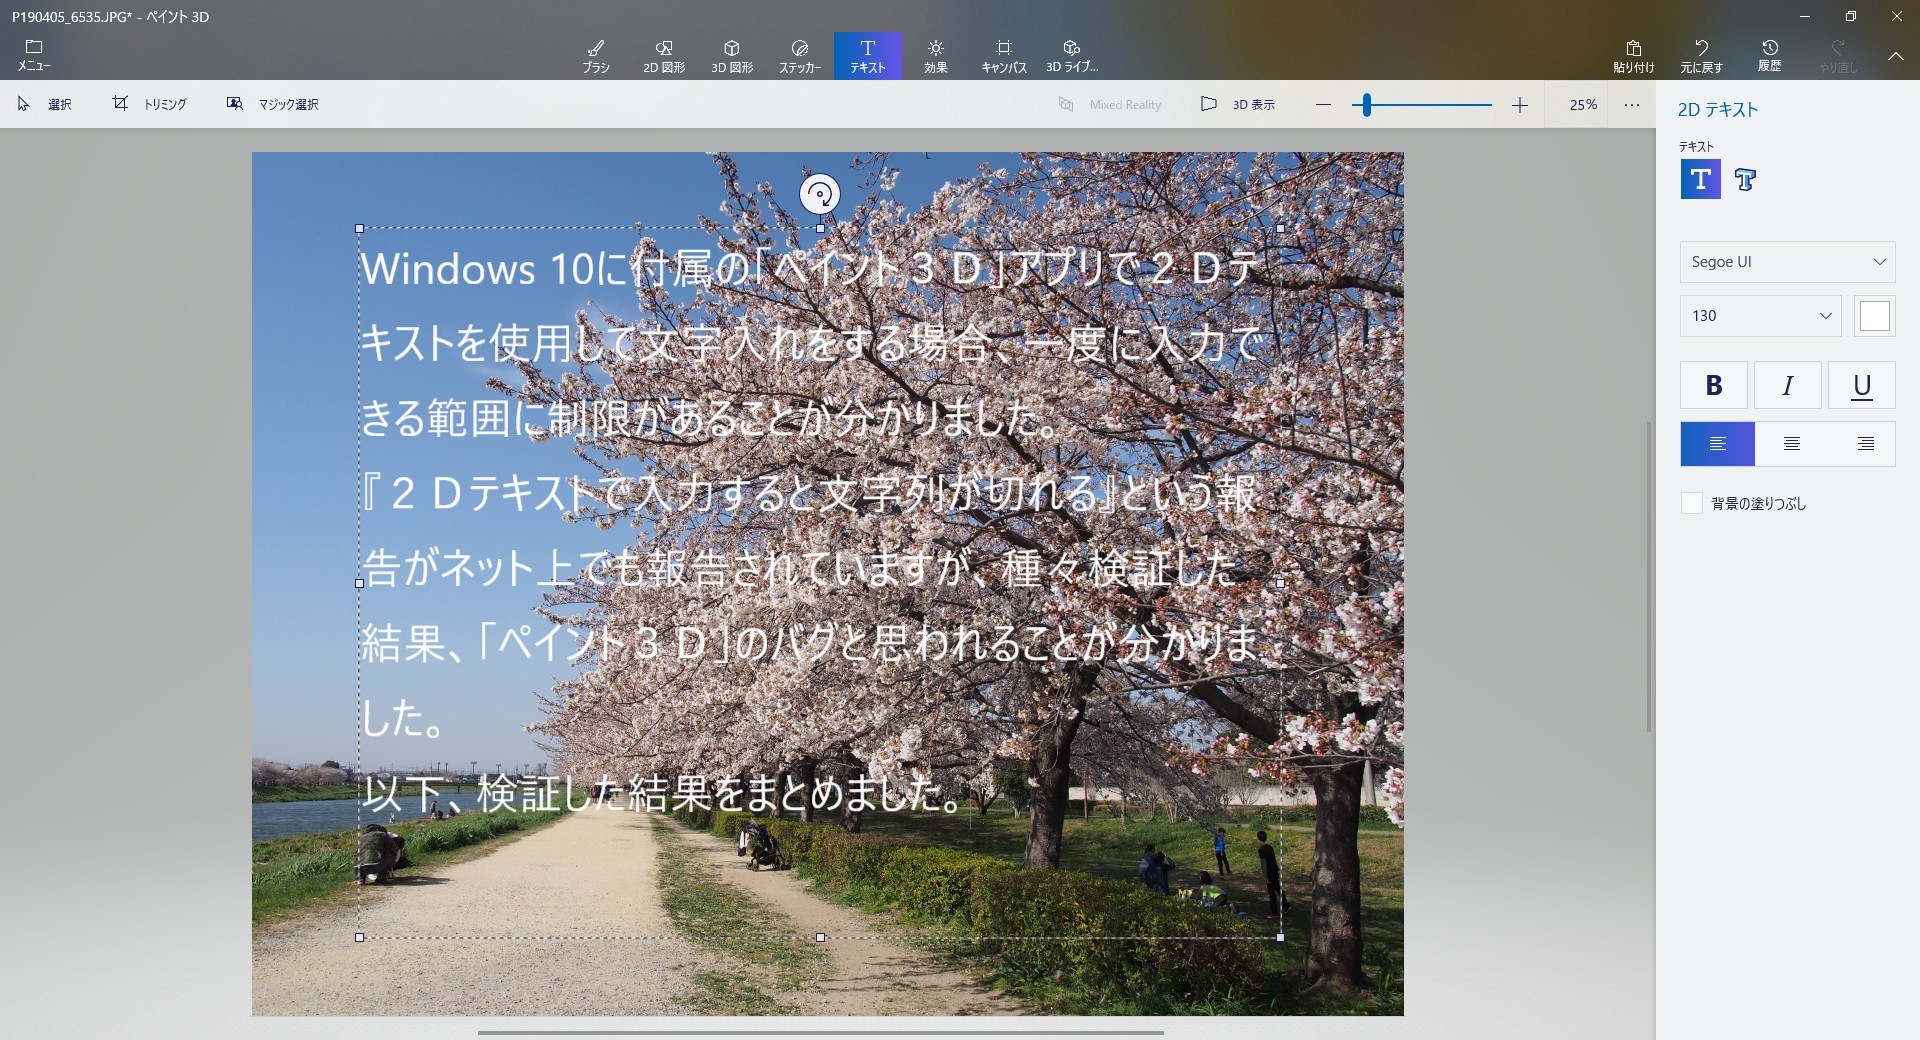Screen dimensions: 1920x1040
Task: Select the テキスト text tool tab
Action: click(x=868, y=56)
